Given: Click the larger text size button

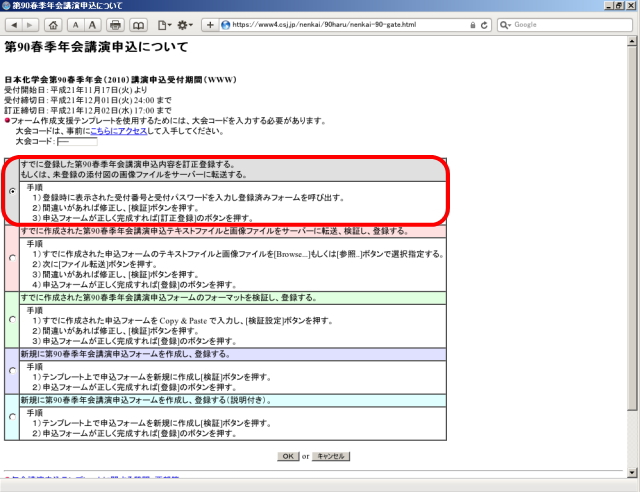Looking at the screenshot, I should click(x=93, y=24).
